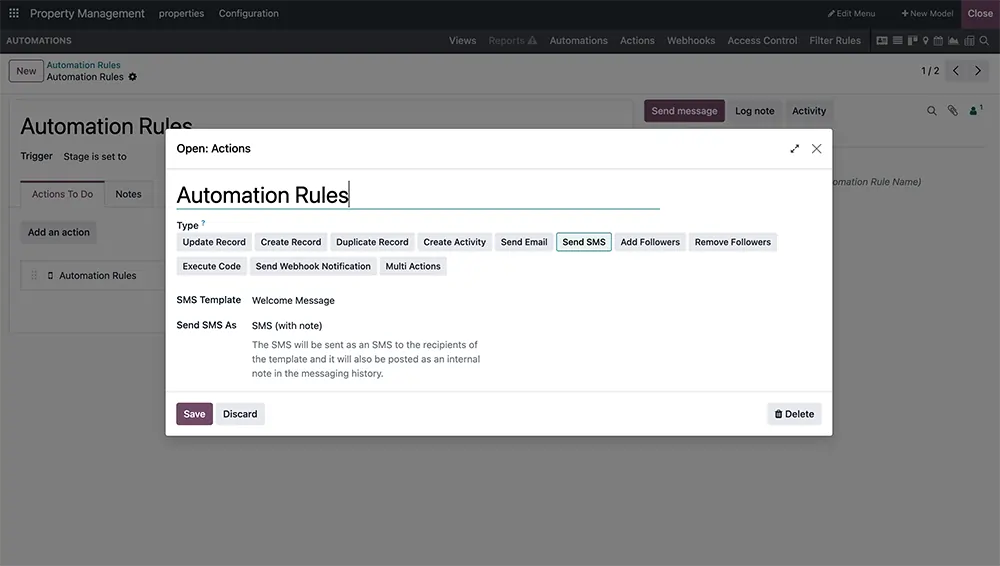Image resolution: width=1000 pixels, height=566 pixels.
Task: Open Access Control in Studio bar
Action: (x=762, y=40)
